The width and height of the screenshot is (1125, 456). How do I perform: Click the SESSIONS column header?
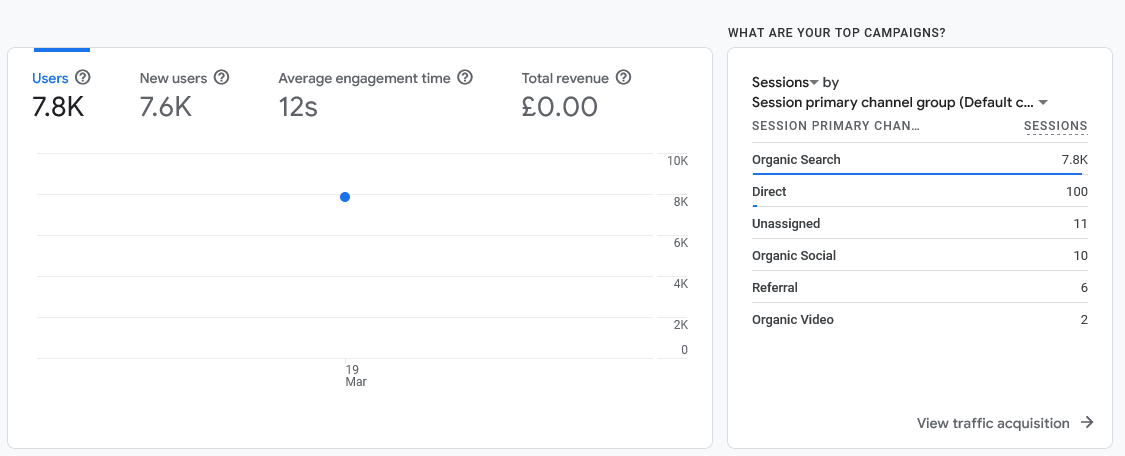point(1055,126)
